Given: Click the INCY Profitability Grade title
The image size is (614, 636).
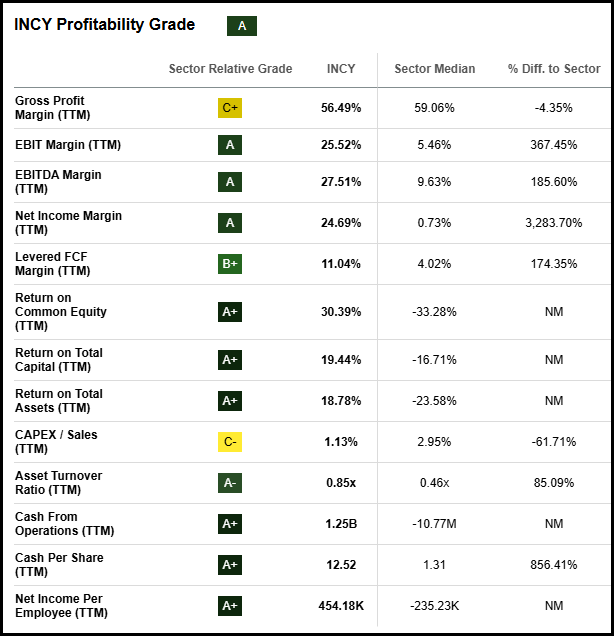Looking at the screenshot, I should coord(105,25).
